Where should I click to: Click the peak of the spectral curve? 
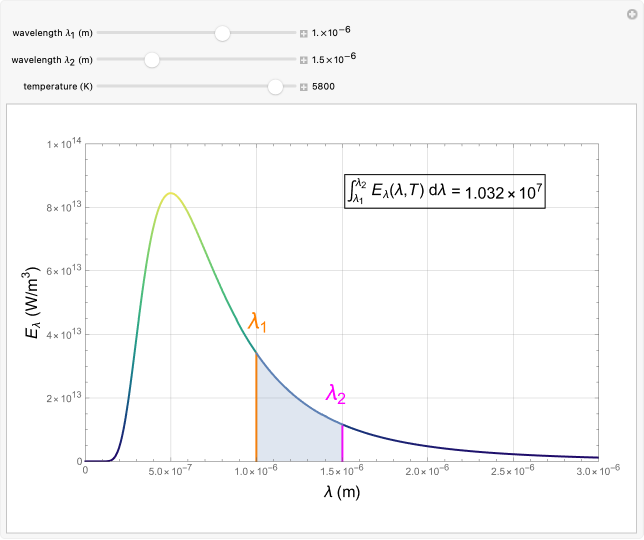[x=171, y=193]
